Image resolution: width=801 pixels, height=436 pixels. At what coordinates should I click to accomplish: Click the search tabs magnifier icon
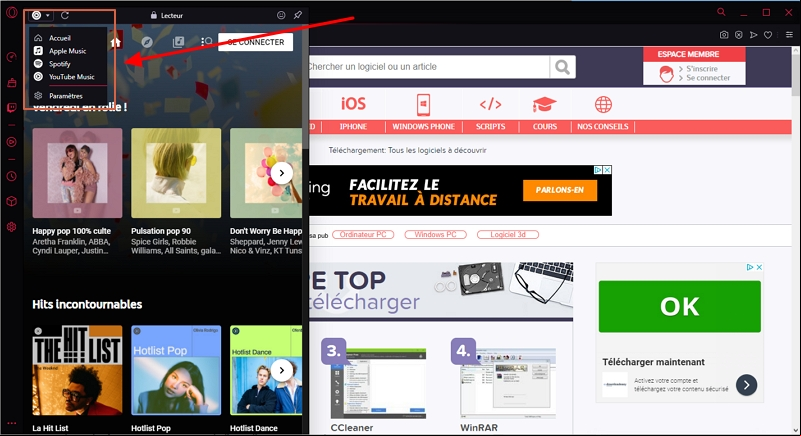click(x=721, y=12)
